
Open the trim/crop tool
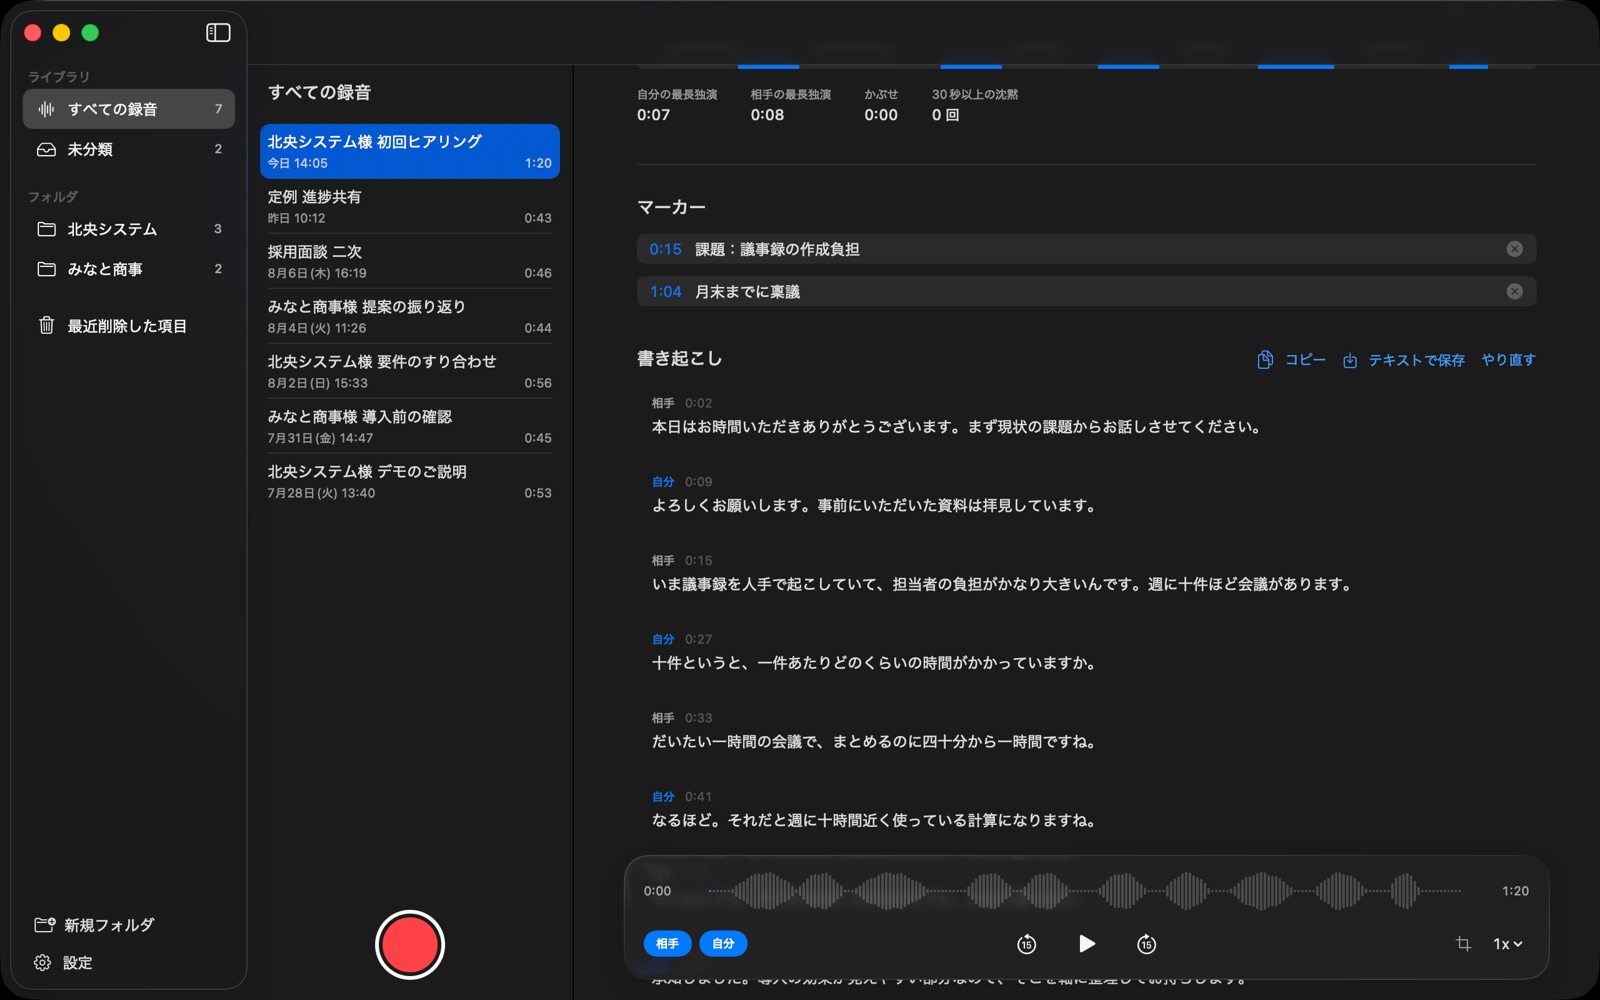(1463, 943)
